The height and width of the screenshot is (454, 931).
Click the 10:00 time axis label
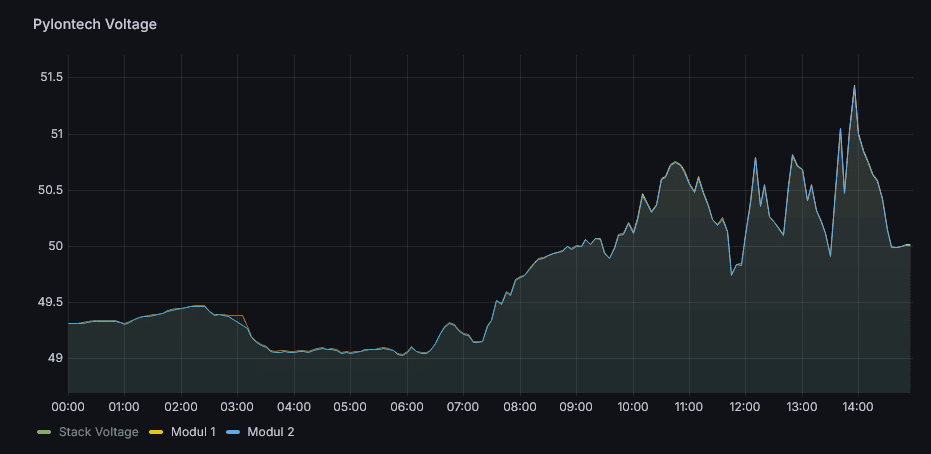coord(633,407)
